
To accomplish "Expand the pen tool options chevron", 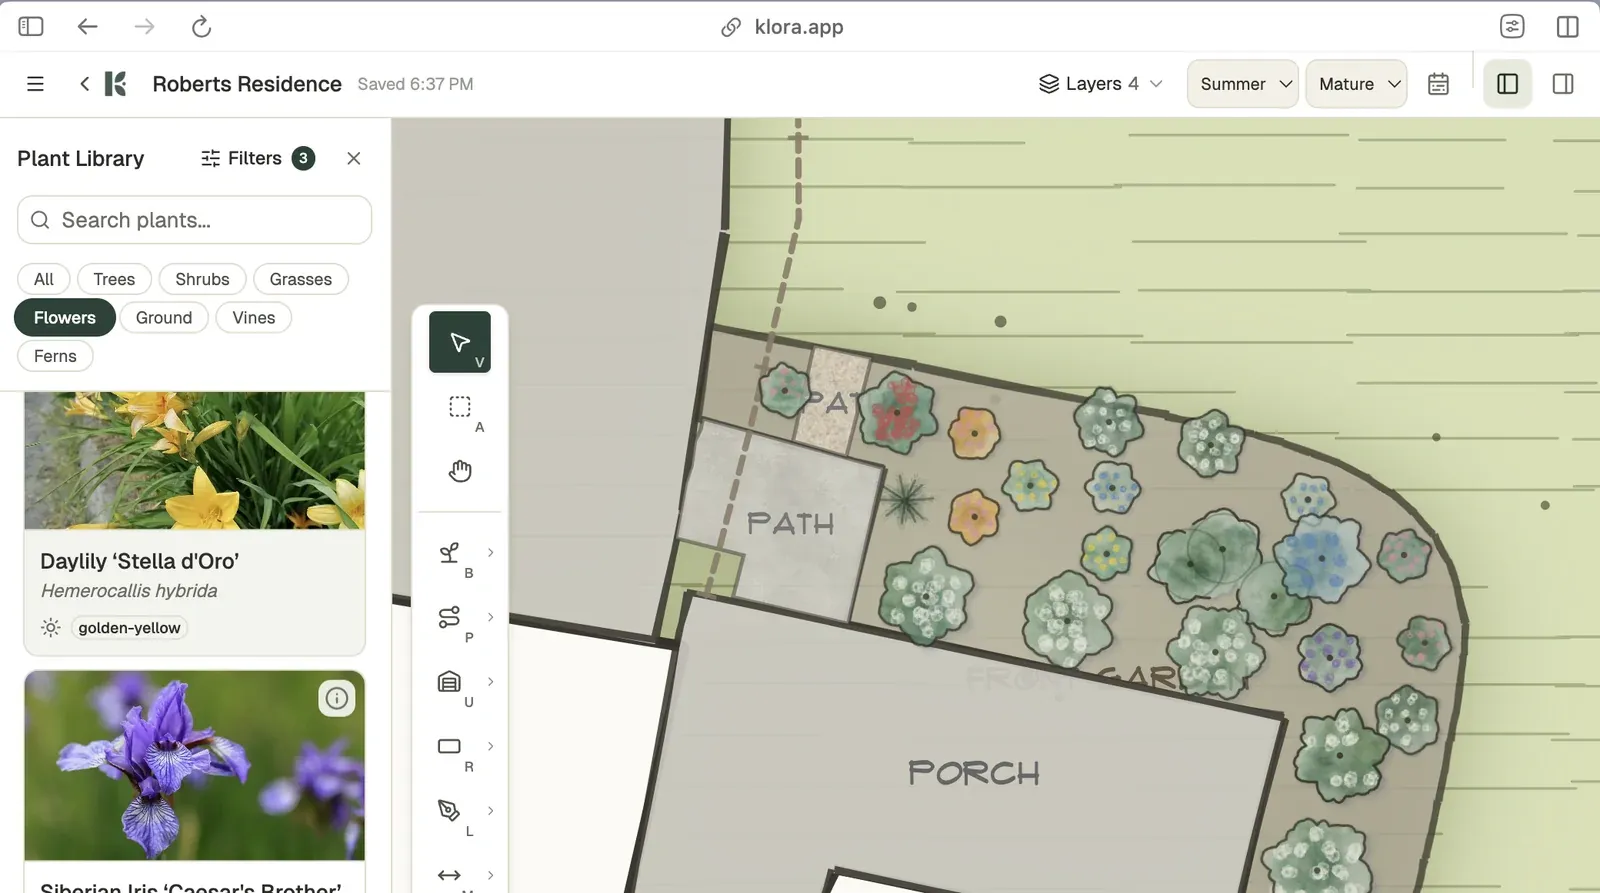I will 491,810.
